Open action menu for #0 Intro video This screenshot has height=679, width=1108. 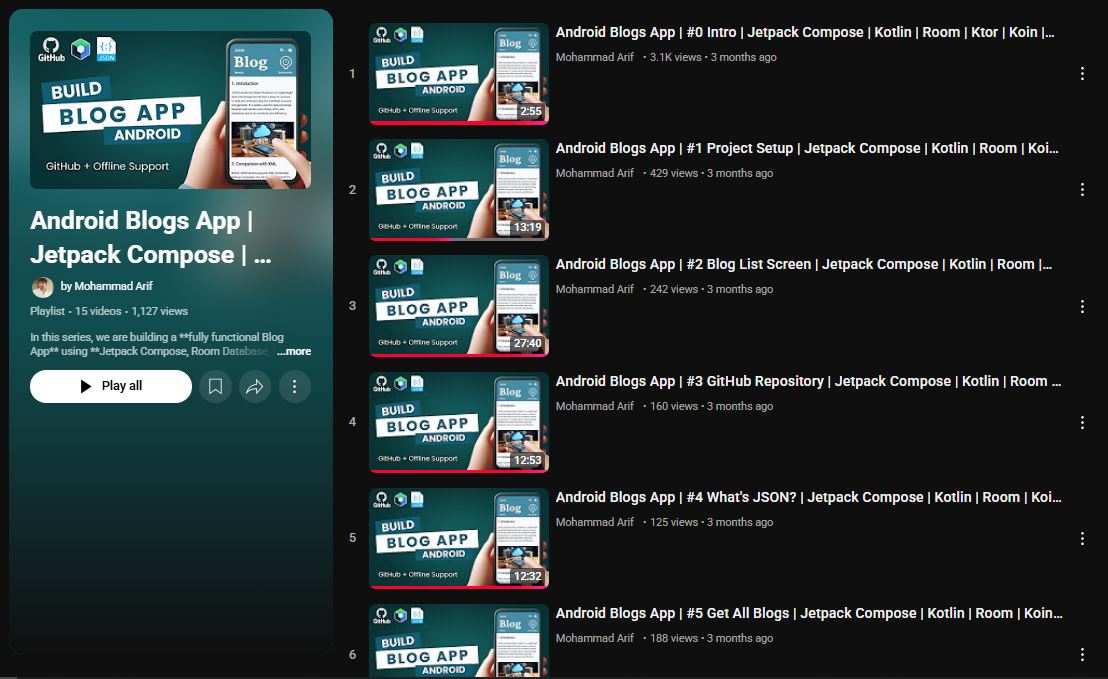click(1082, 73)
